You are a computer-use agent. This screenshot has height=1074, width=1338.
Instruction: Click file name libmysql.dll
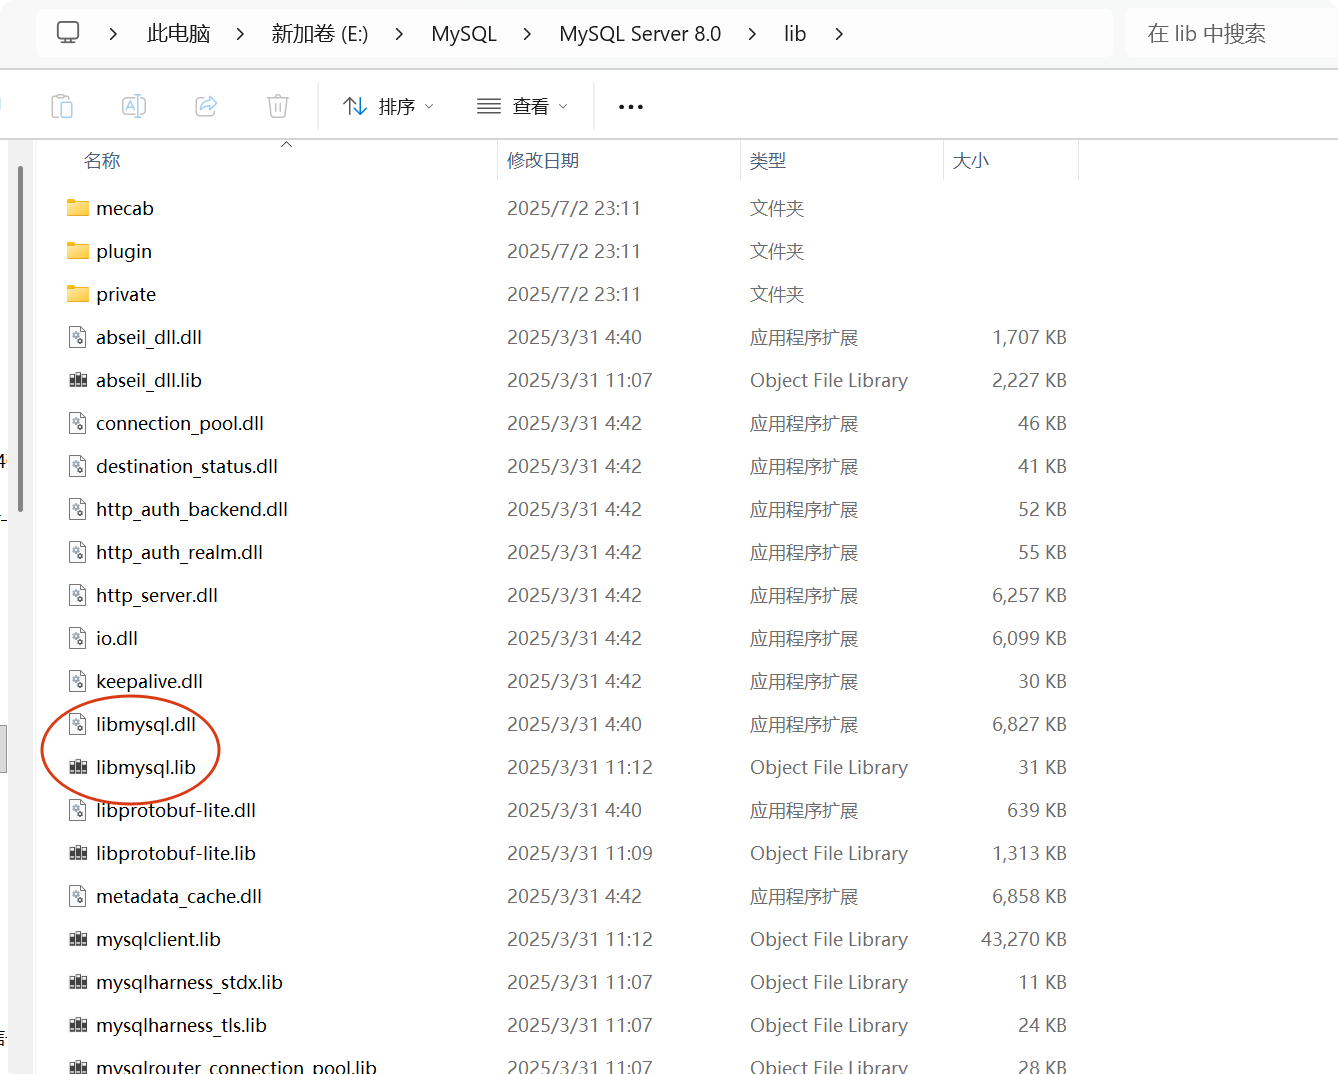[146, 724]
